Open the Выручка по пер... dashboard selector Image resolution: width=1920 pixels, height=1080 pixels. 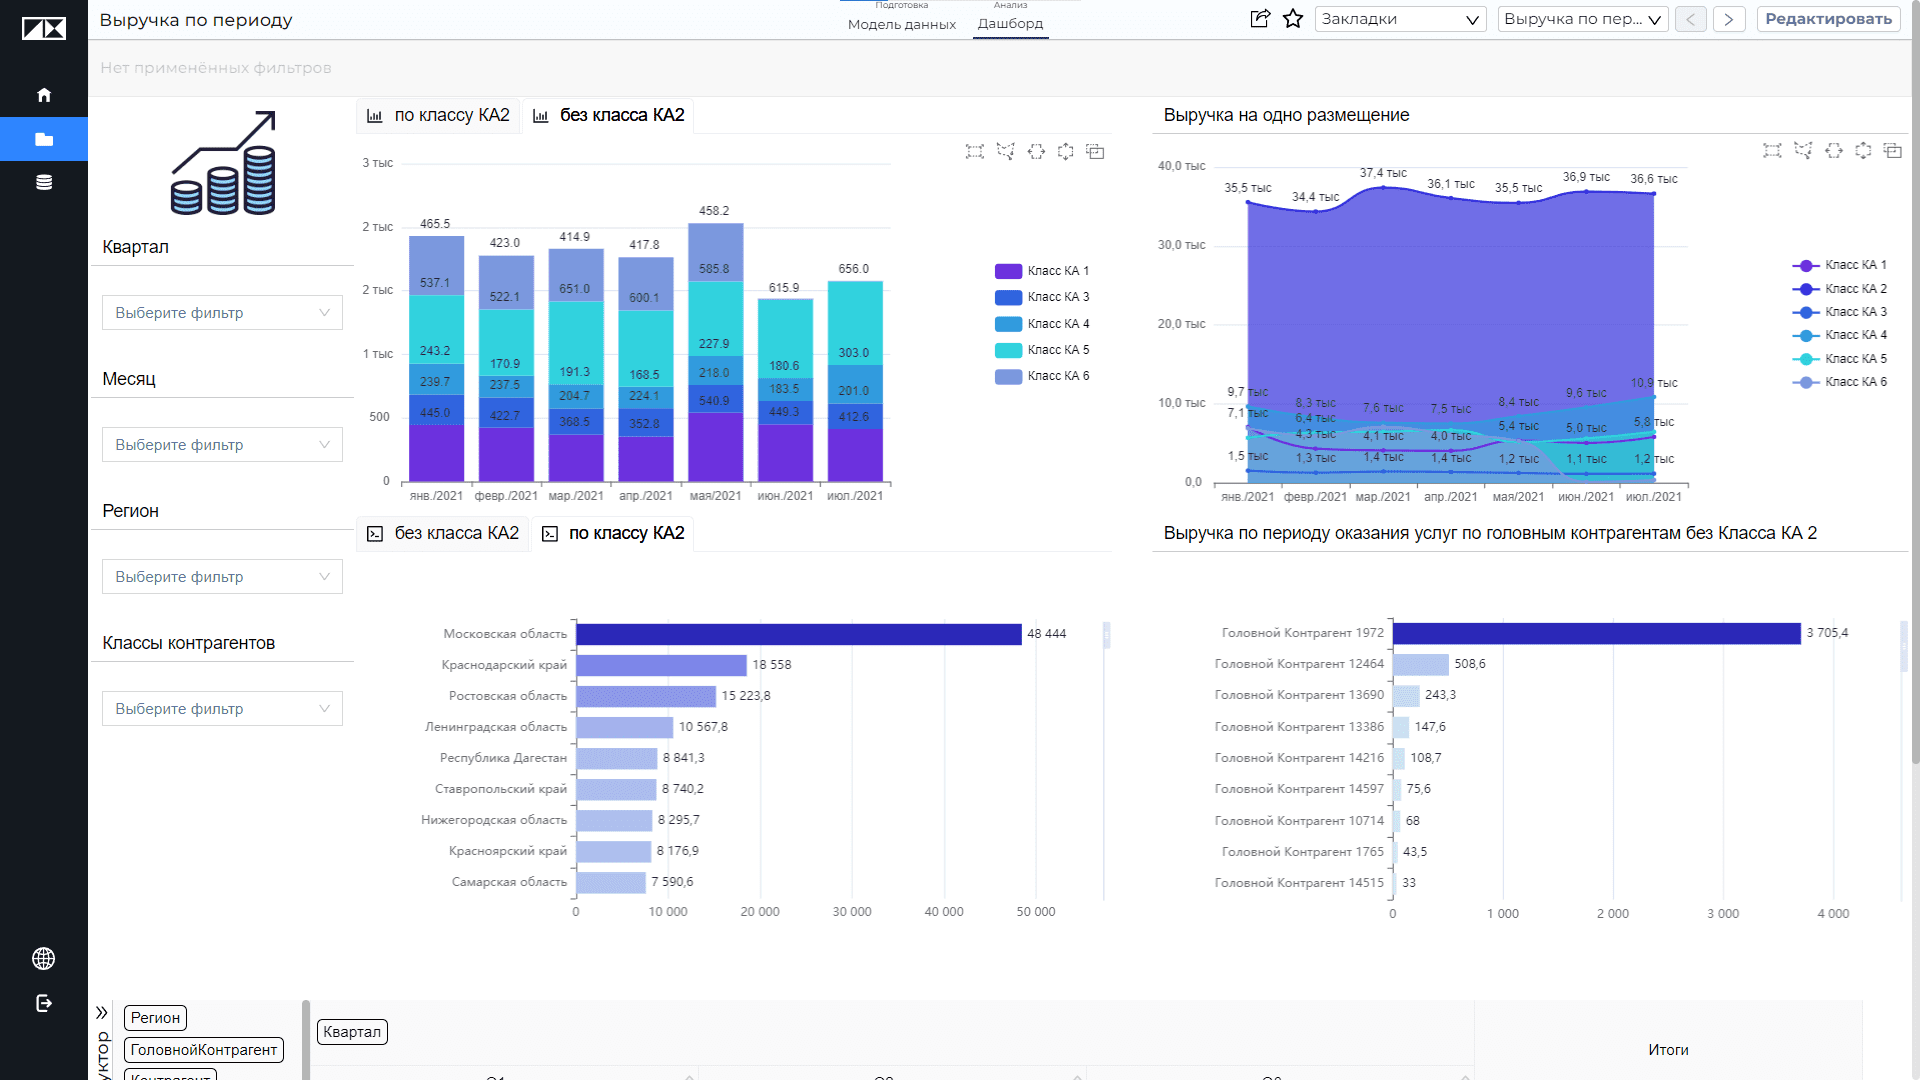tap(1583, 19)
